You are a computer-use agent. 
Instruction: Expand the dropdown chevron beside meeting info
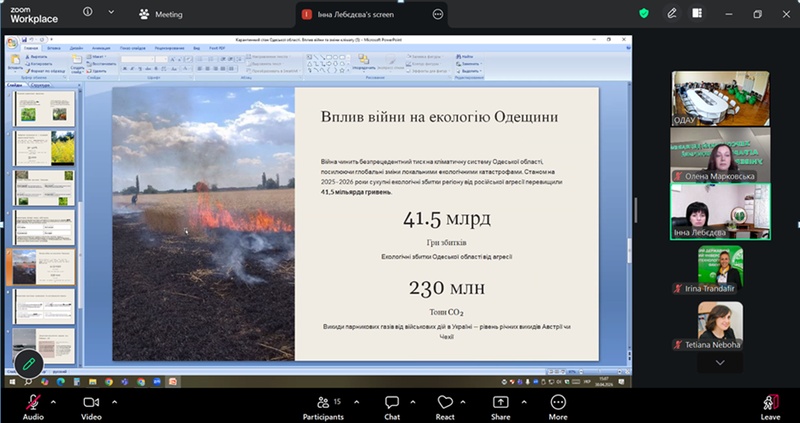point(111,12)
